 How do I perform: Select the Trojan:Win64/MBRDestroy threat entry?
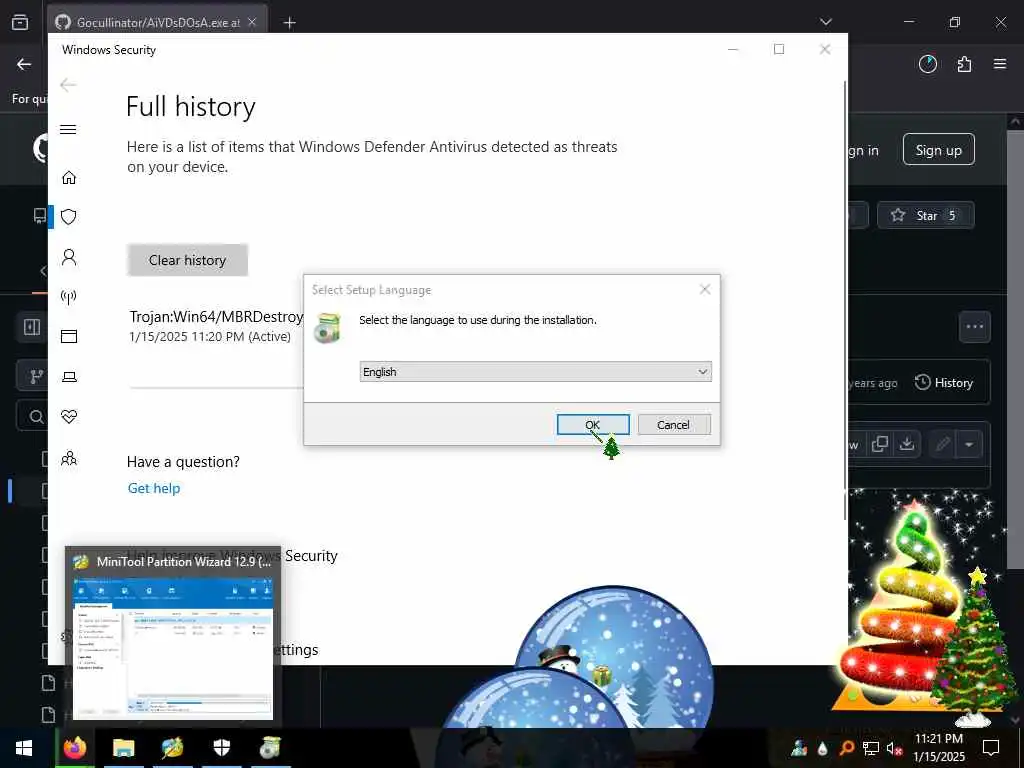[216, 326]
